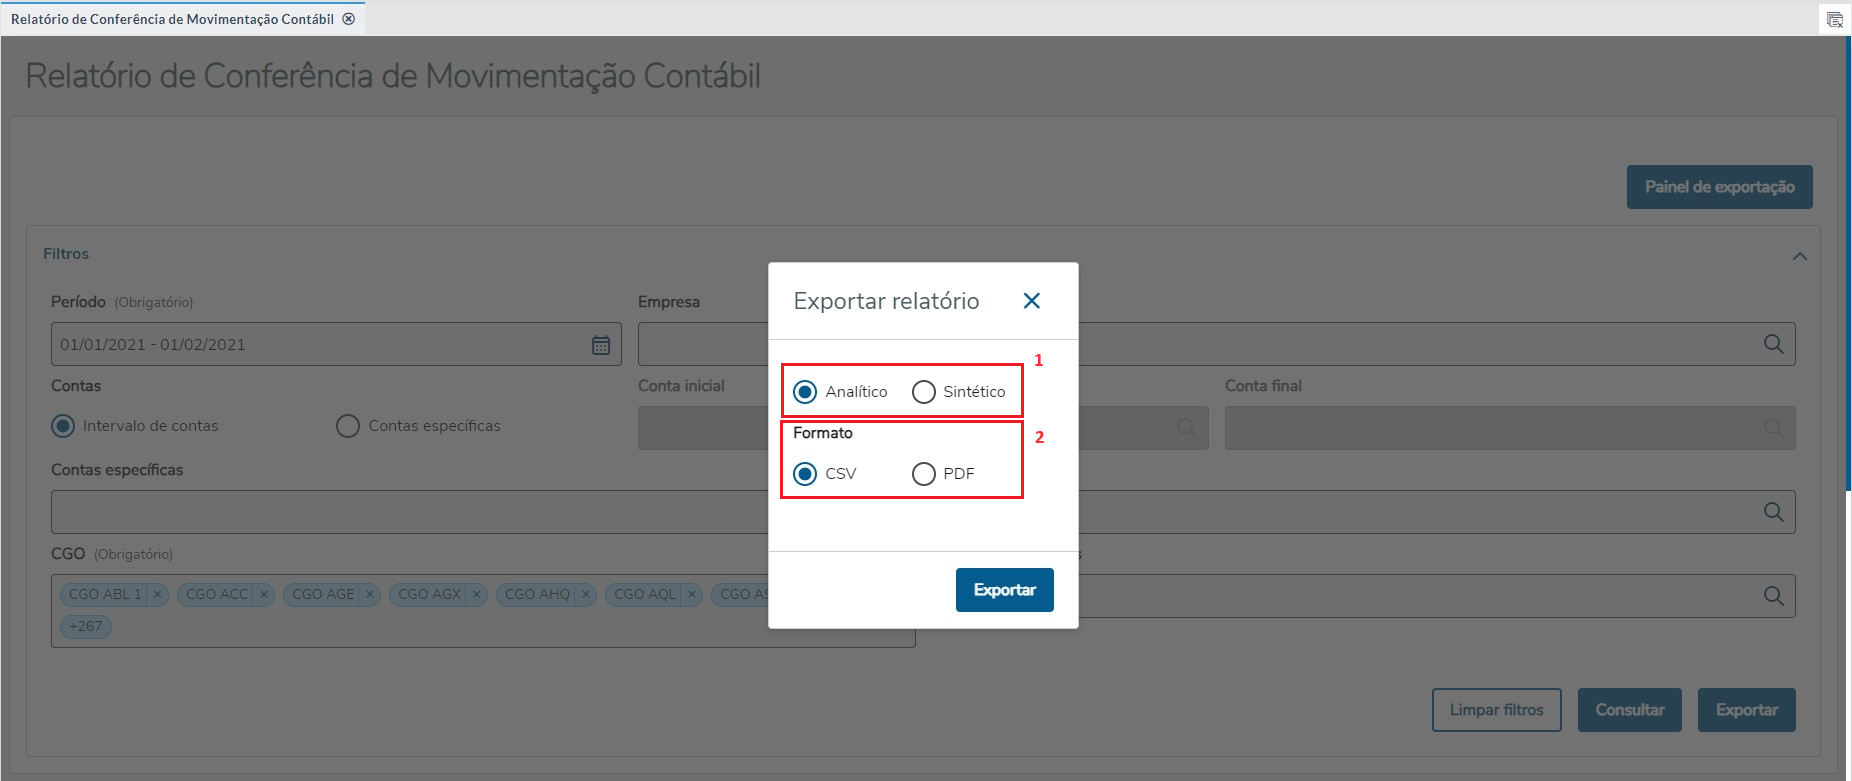This screenshot has width=1852, height=781.
Task: Click the page-level Exportar button
Action: pyautogui.click(x=1746, y=710)
